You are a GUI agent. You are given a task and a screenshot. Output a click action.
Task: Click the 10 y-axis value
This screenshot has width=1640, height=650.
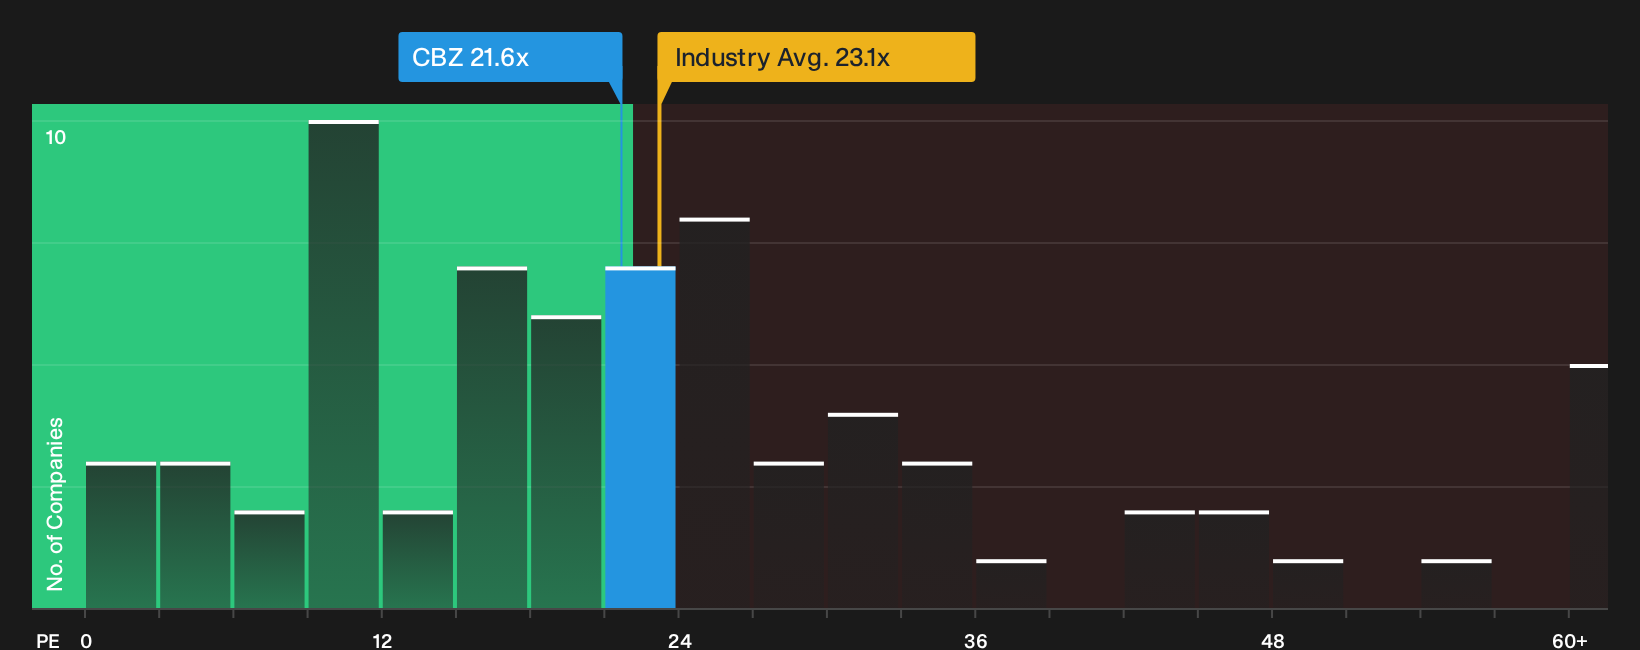pos(56,137)
